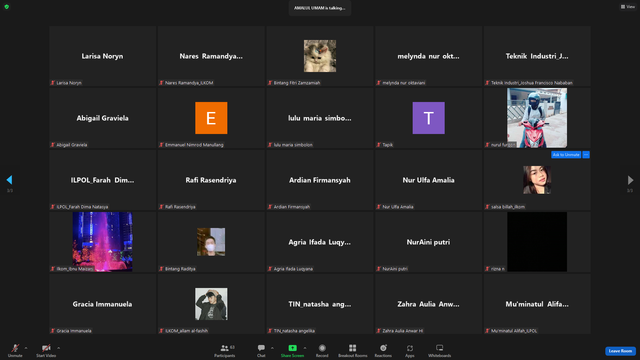Viewport: 640px width, 360px height.
Task: Go to next gallery page arrow
Action: click(630, 180)
